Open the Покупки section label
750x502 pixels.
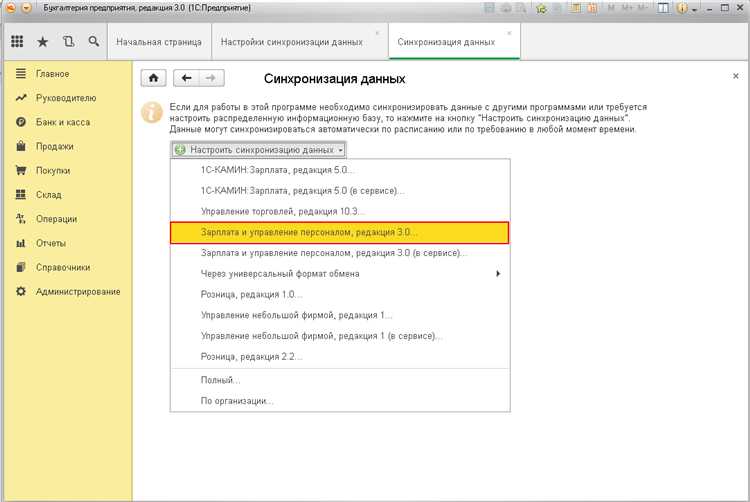53,171
